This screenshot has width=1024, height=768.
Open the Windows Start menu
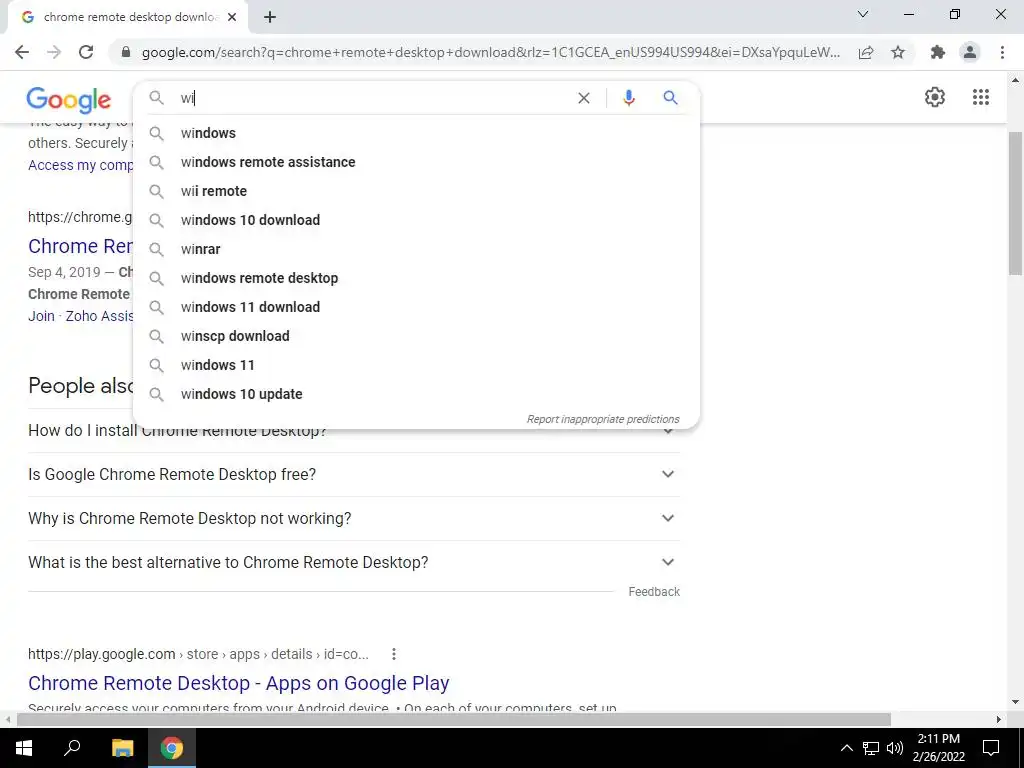coord(24,748)
